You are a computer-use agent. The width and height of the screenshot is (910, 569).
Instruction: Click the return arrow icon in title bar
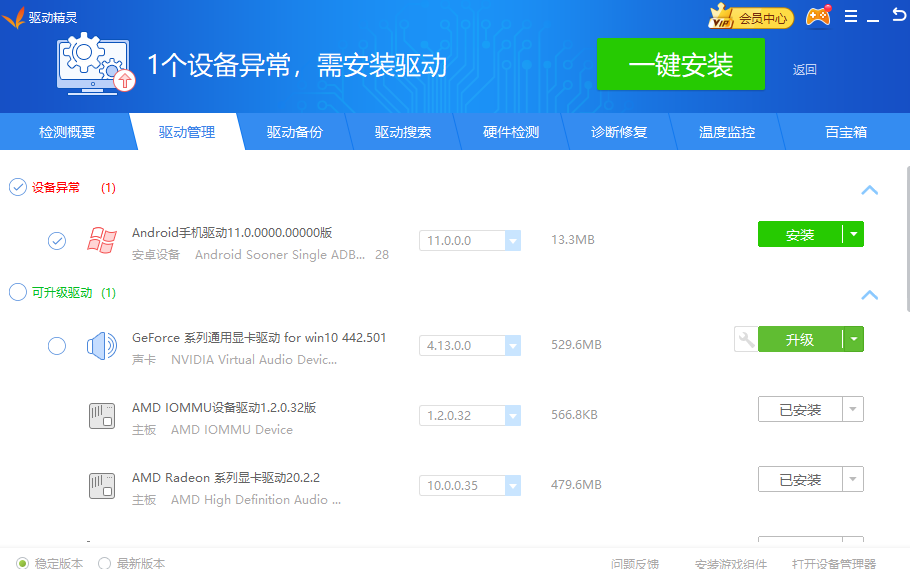point(899,15)
